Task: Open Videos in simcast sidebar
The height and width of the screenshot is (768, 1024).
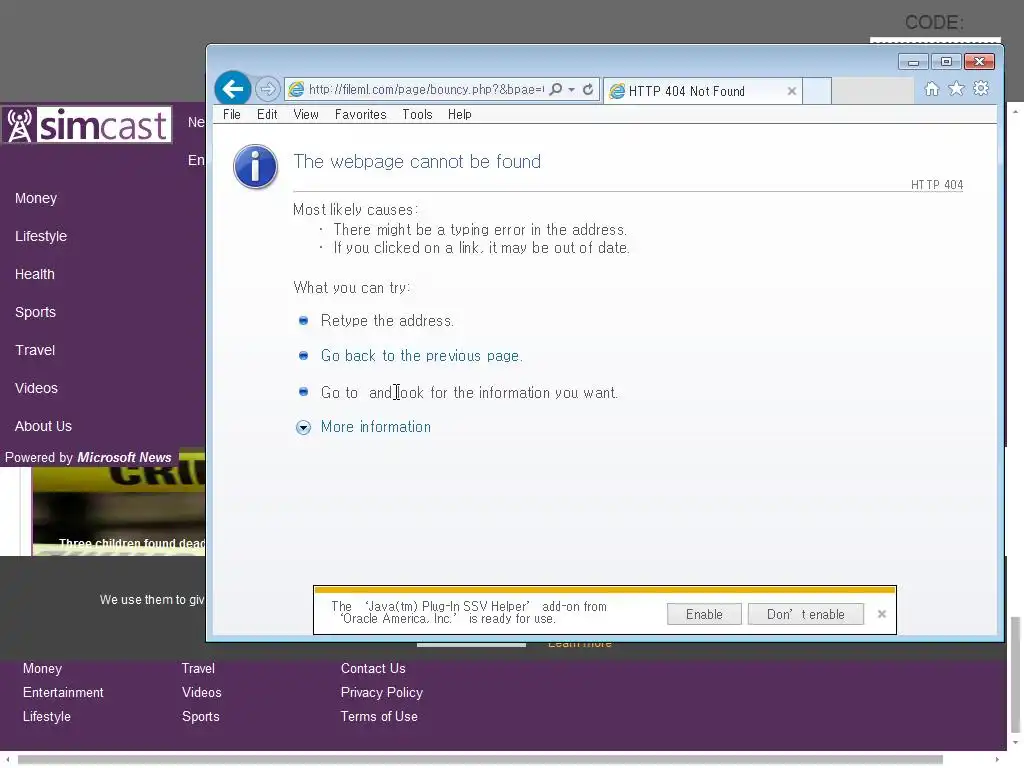Action: [x=37, y=388]
